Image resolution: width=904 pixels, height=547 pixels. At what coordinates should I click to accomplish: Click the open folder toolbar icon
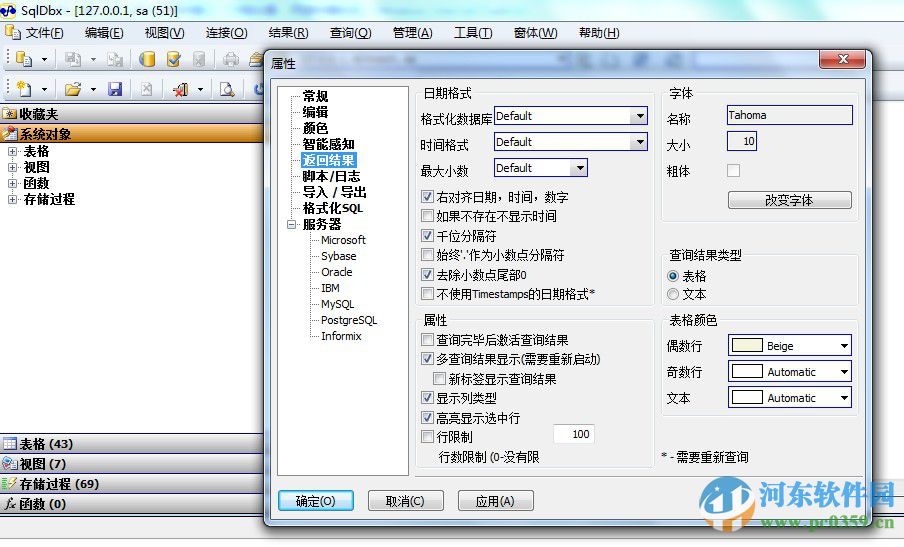(73, 89)
